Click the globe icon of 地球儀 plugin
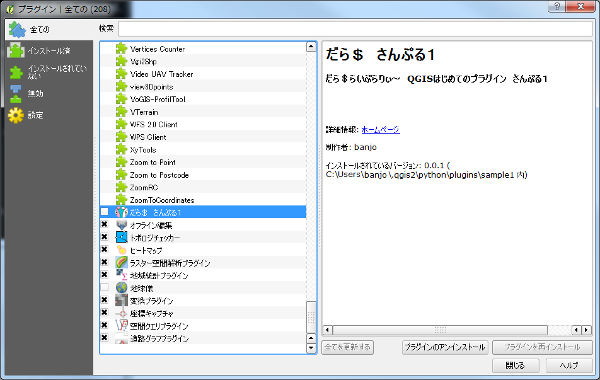Viewport: 600px width, 380px height. coord(121,287)
